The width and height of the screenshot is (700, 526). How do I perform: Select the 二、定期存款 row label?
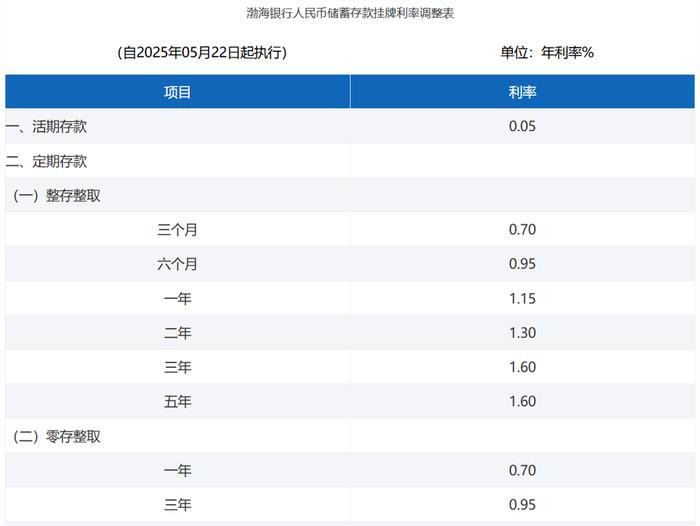click(46, 161)
